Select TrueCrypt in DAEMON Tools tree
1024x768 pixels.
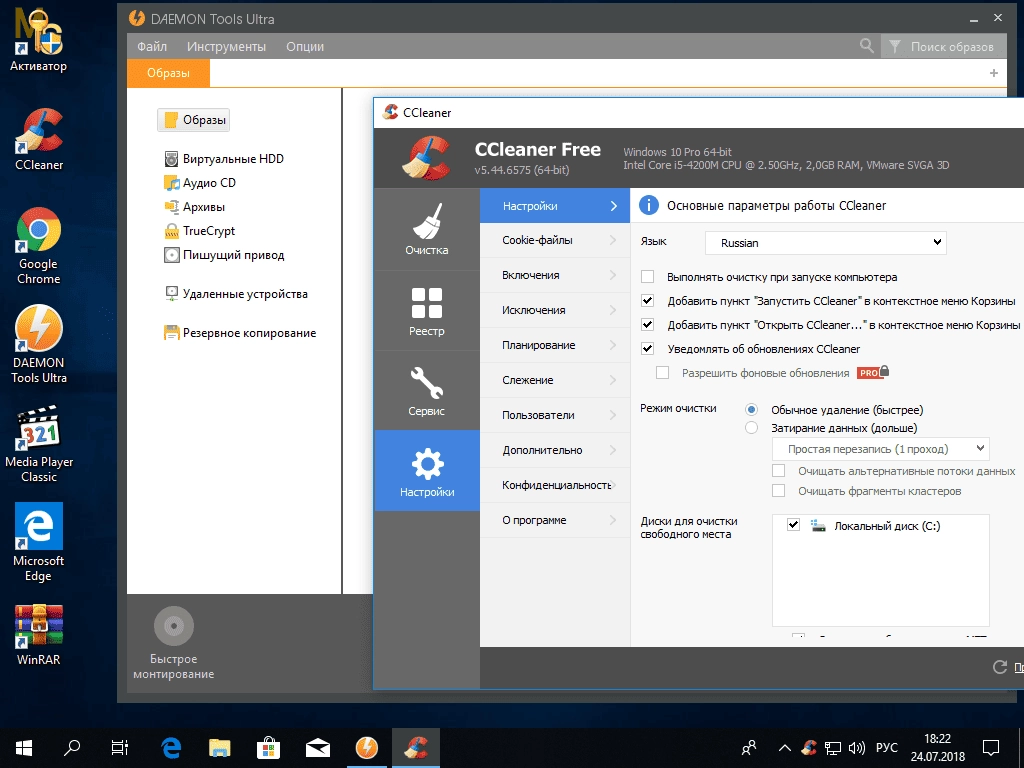[x=199, y=231]
